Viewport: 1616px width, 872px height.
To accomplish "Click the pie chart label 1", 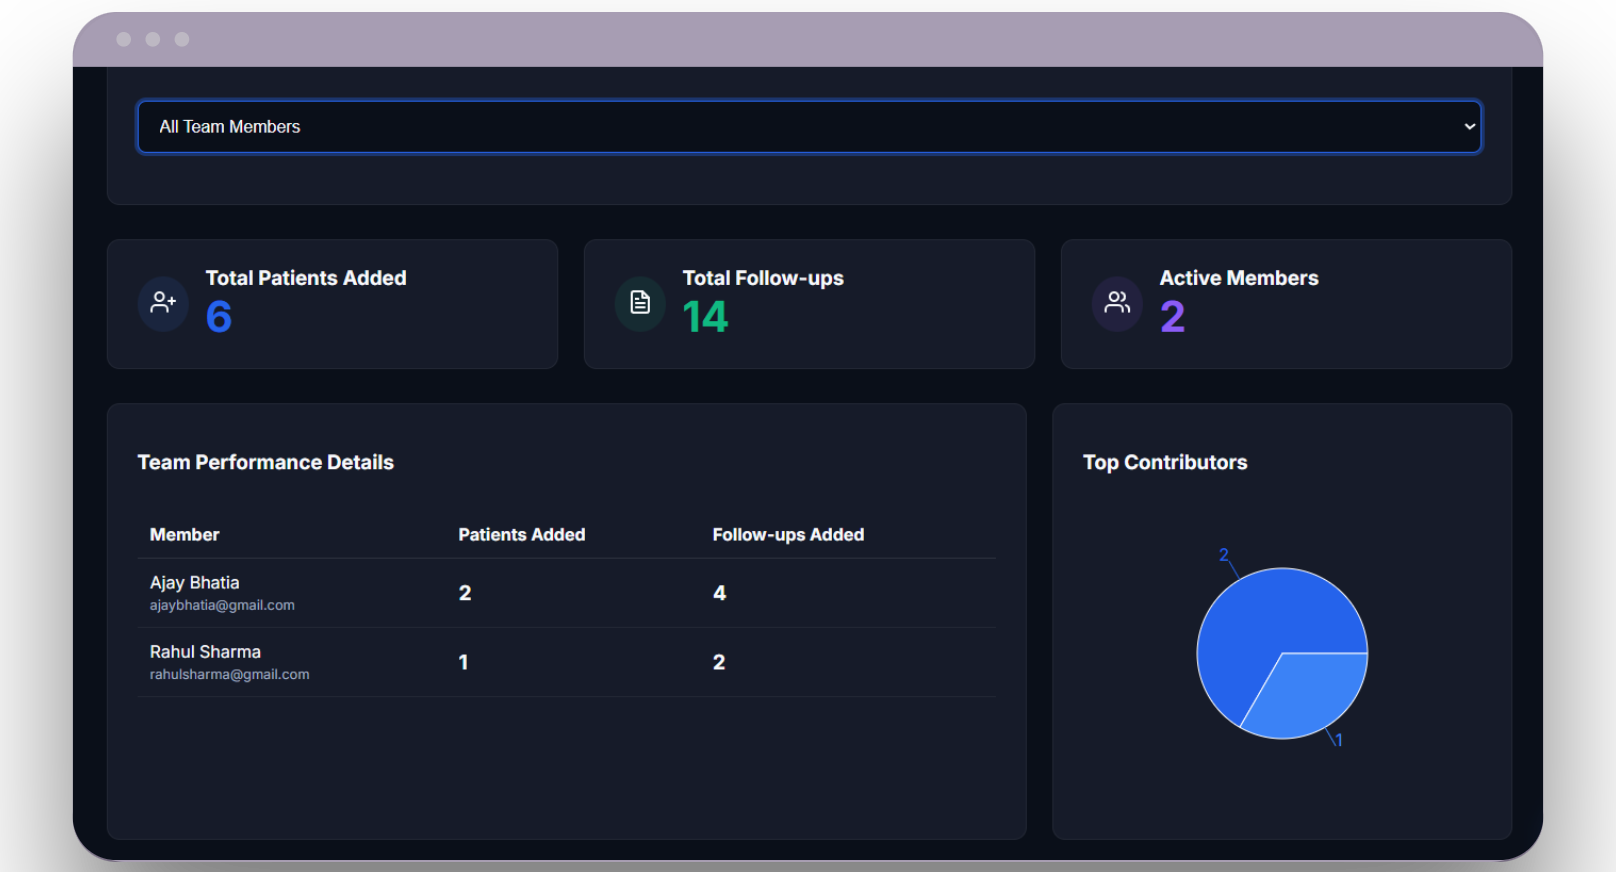I will (1339, 740).
